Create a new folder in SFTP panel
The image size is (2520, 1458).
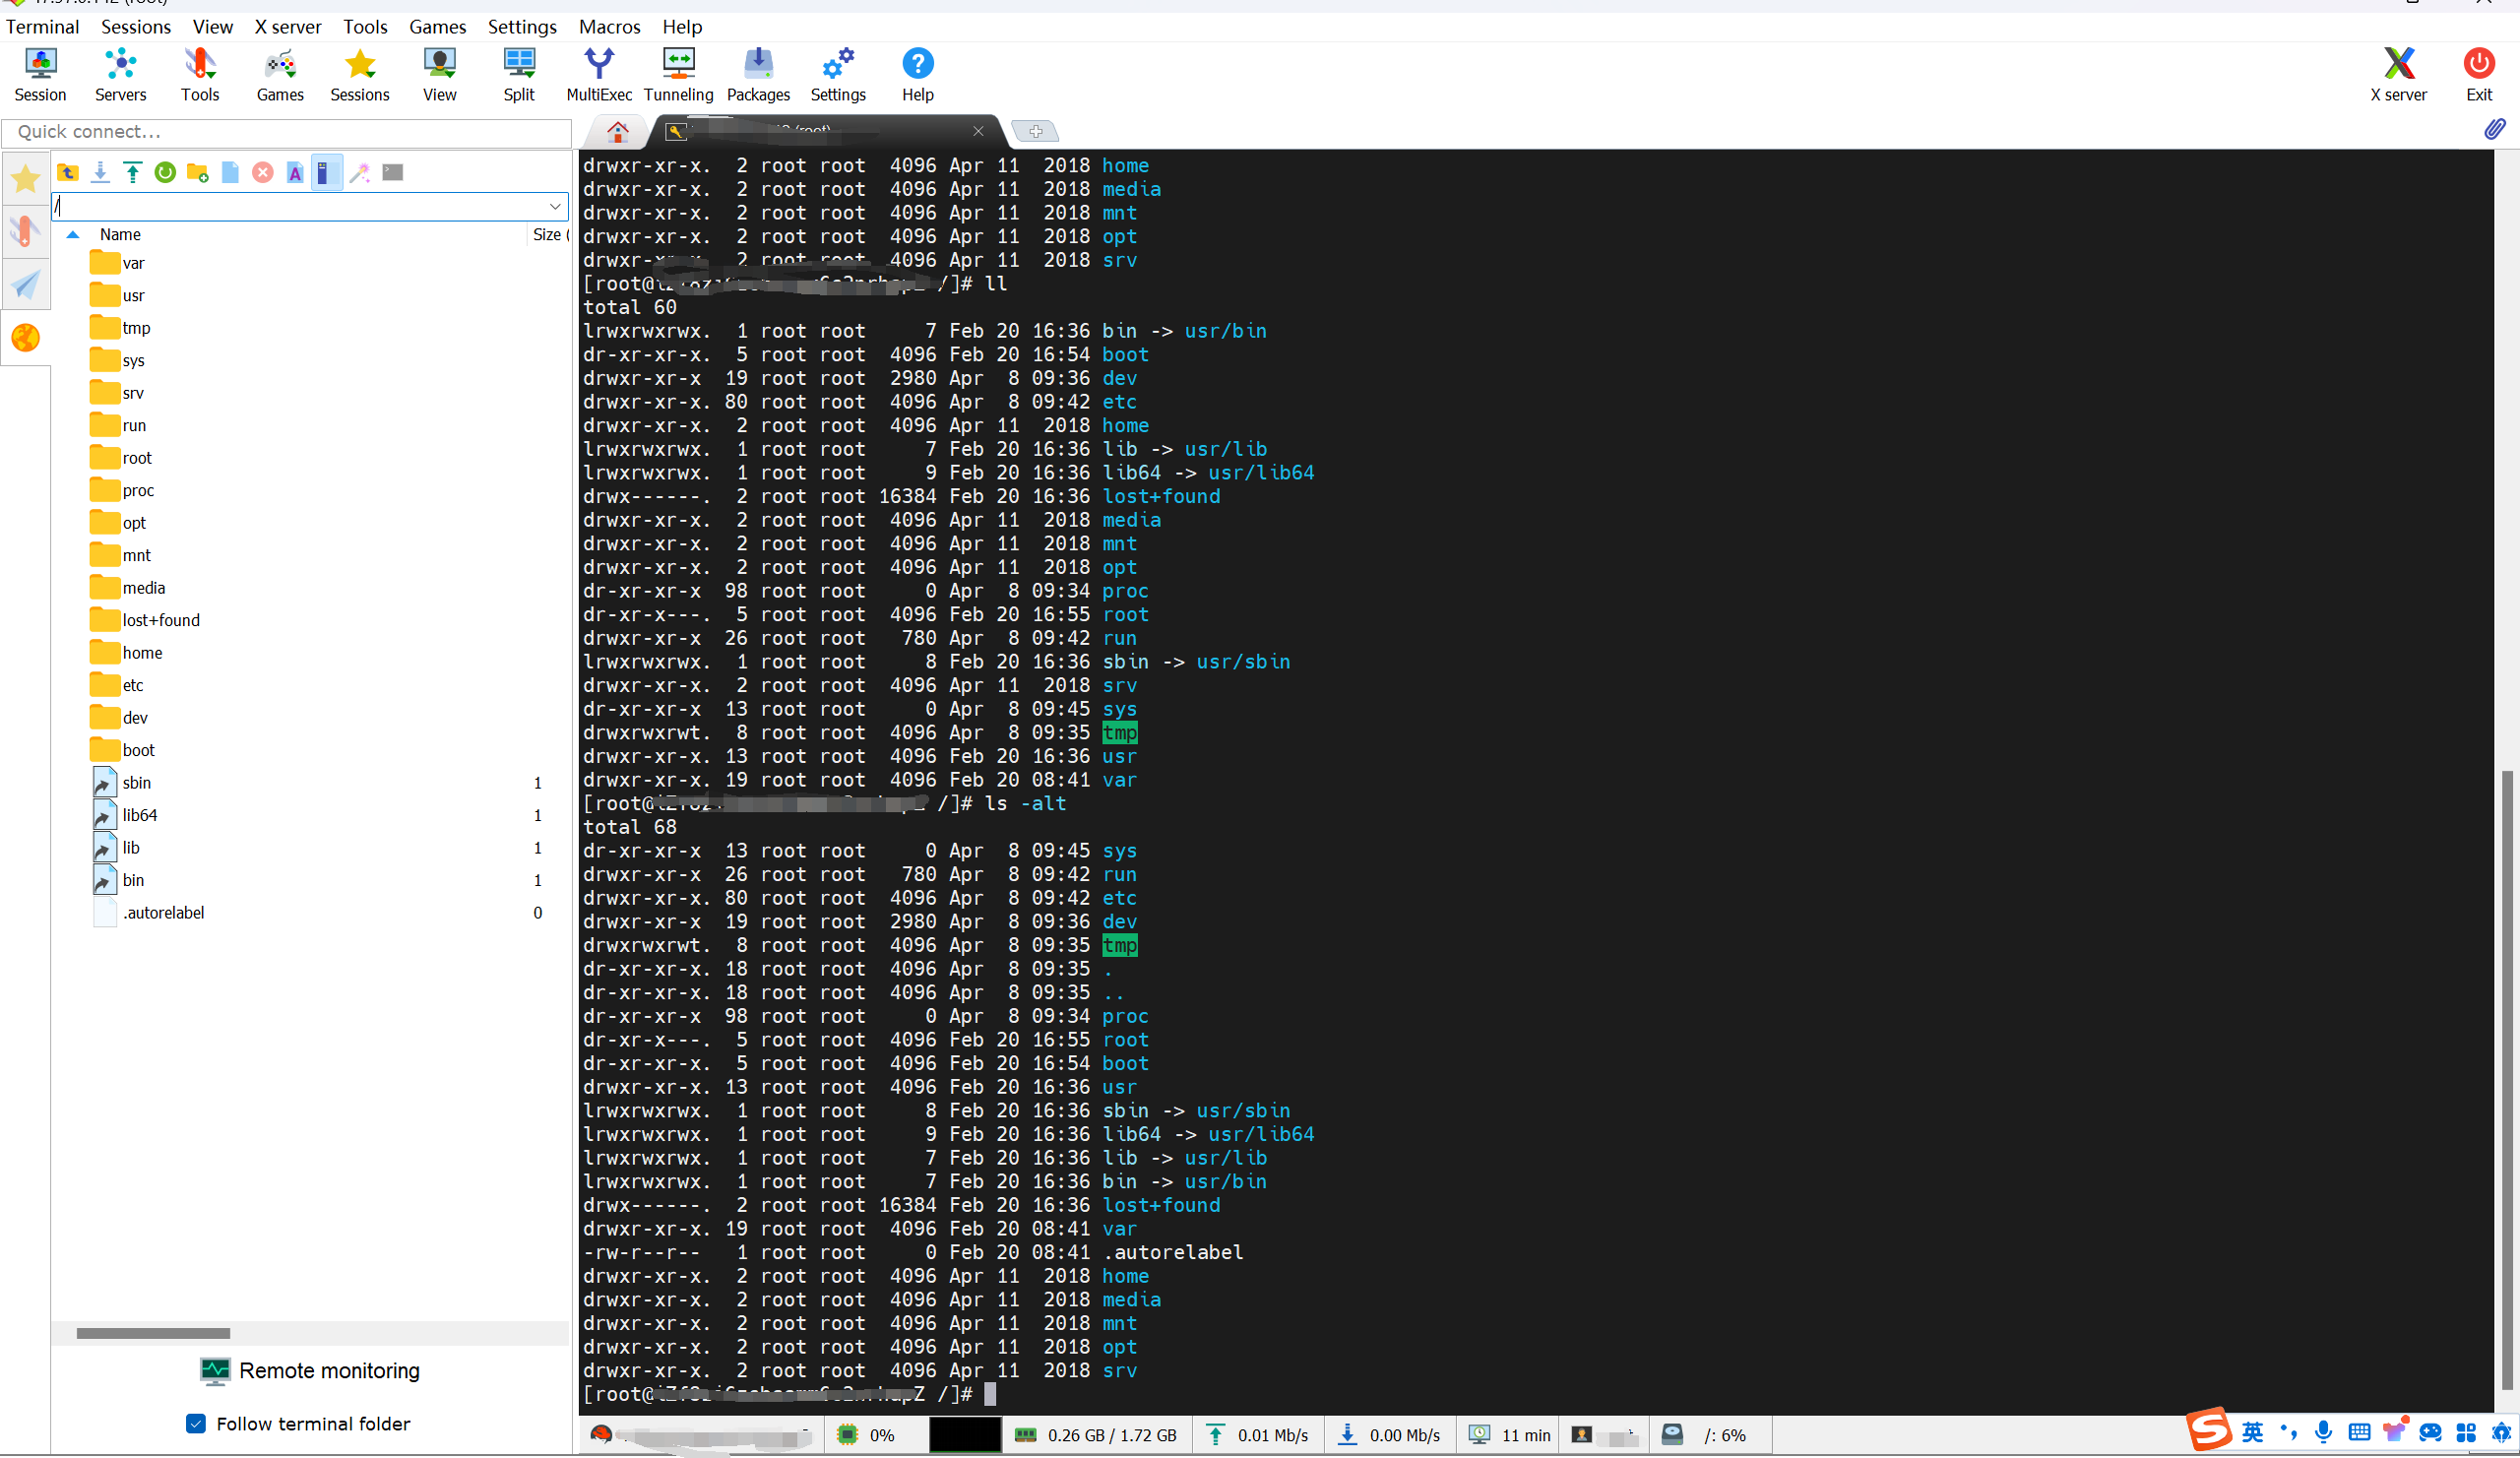[x=197, y=172]
